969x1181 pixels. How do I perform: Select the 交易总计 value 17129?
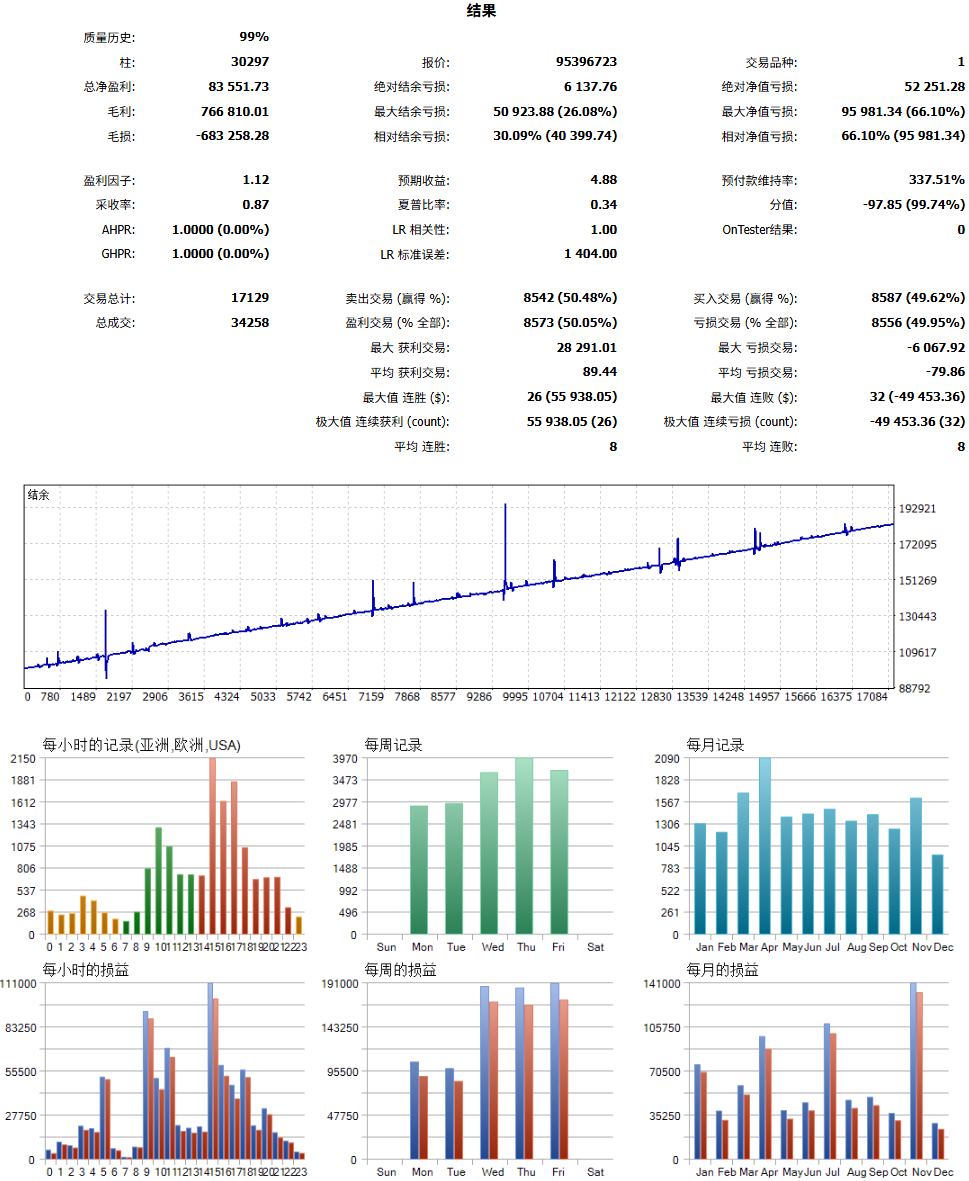249,298
